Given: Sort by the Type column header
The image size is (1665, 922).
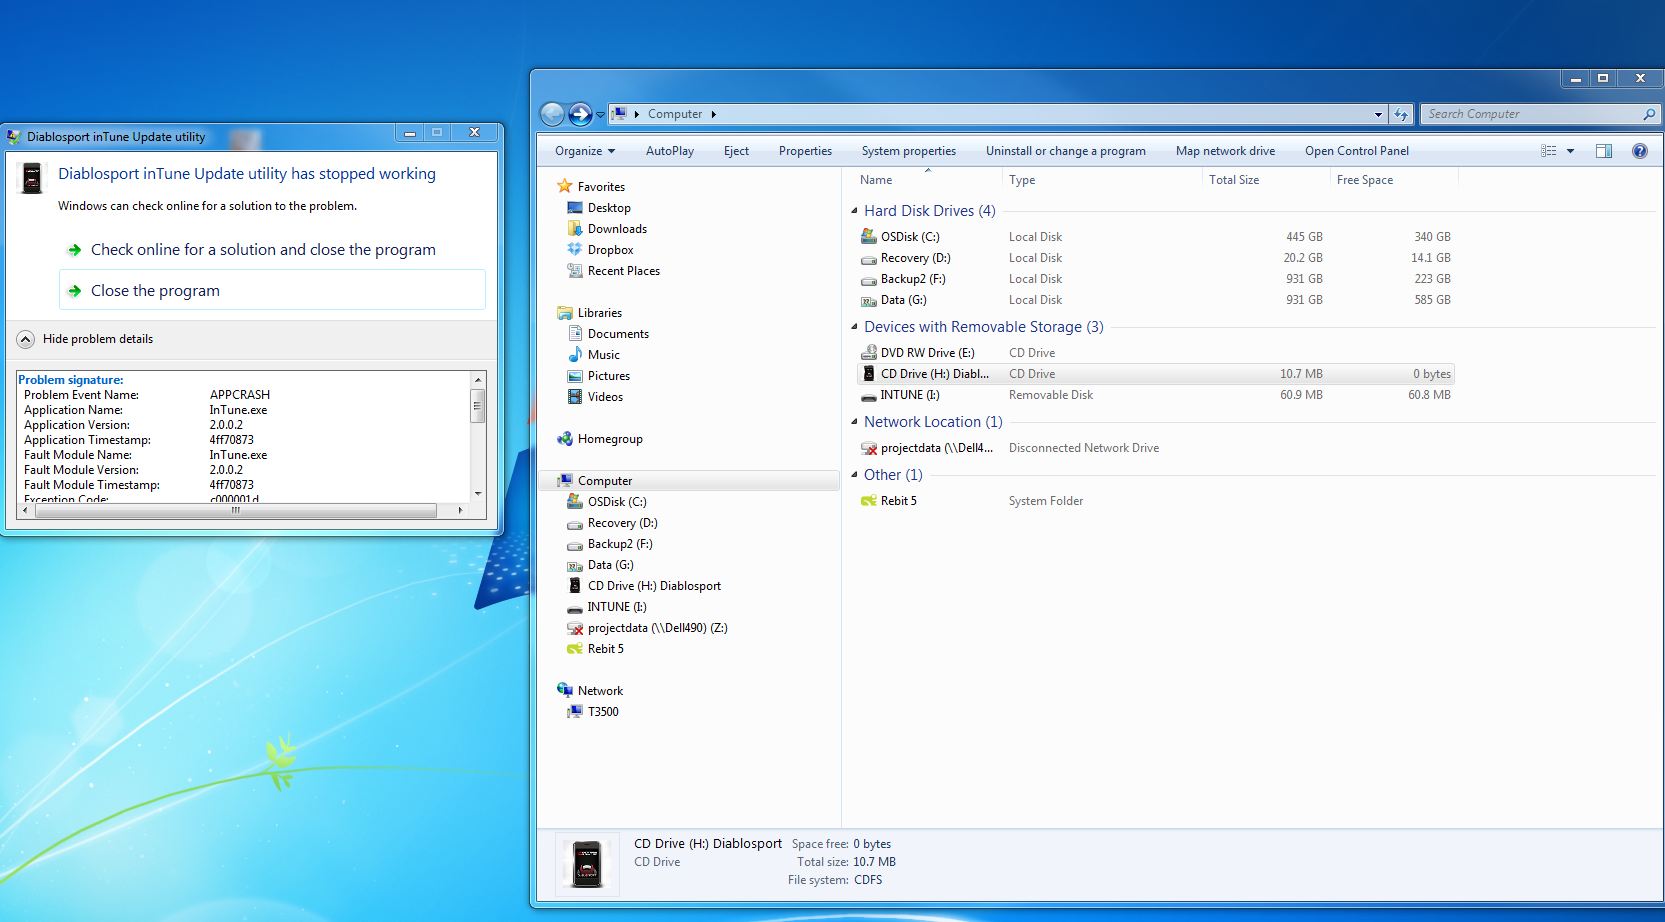Looking at the screenshot, I should coord(1022,180).
